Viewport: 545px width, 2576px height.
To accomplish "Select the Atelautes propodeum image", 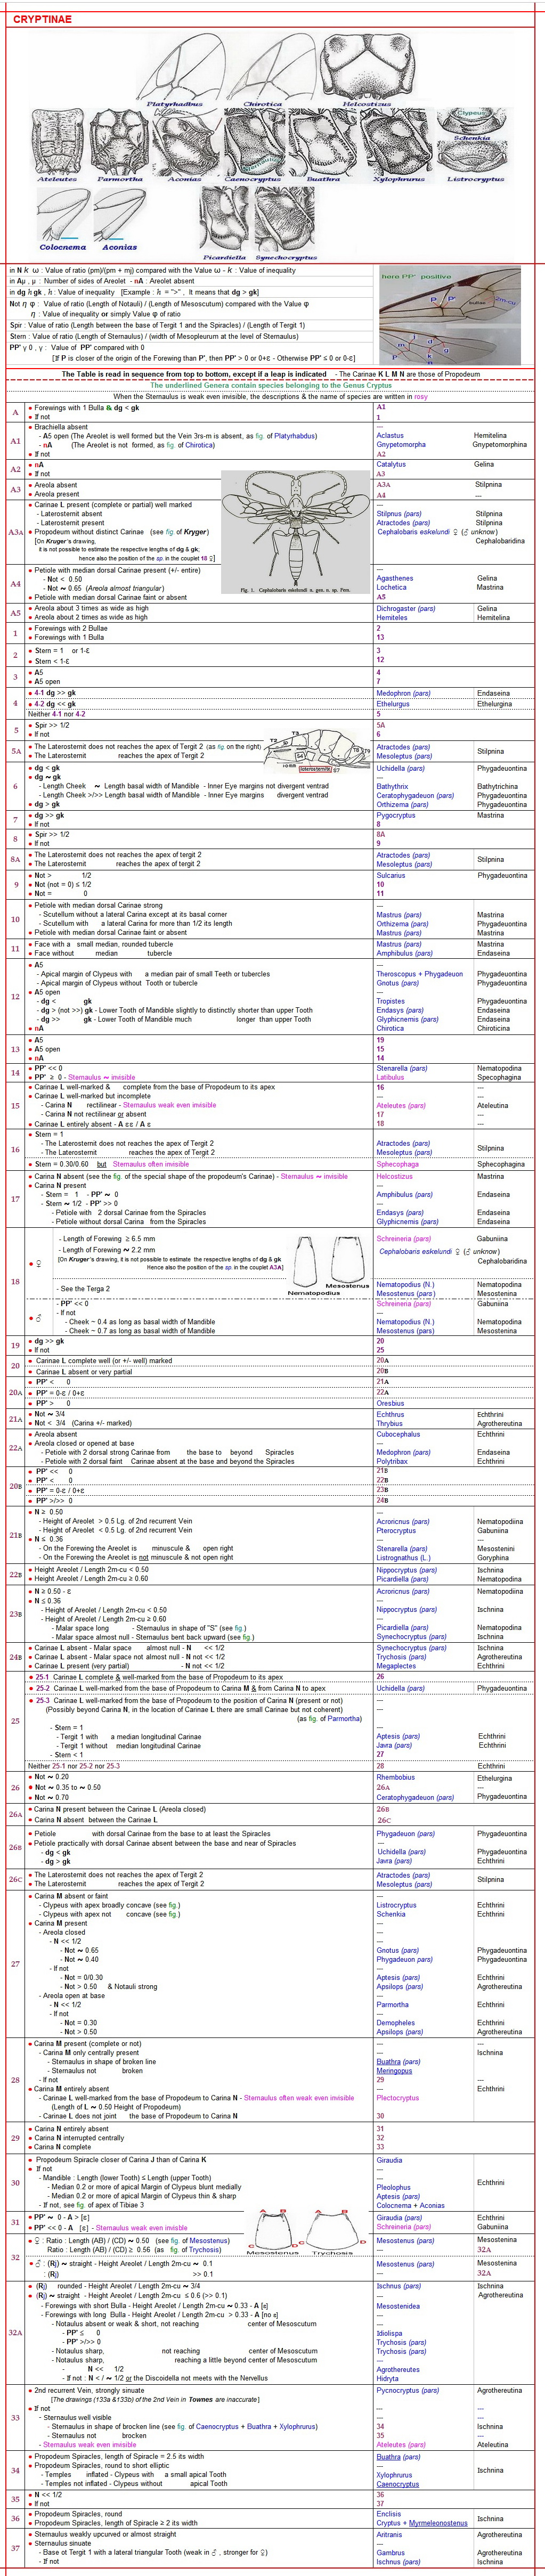I will 57,141.
